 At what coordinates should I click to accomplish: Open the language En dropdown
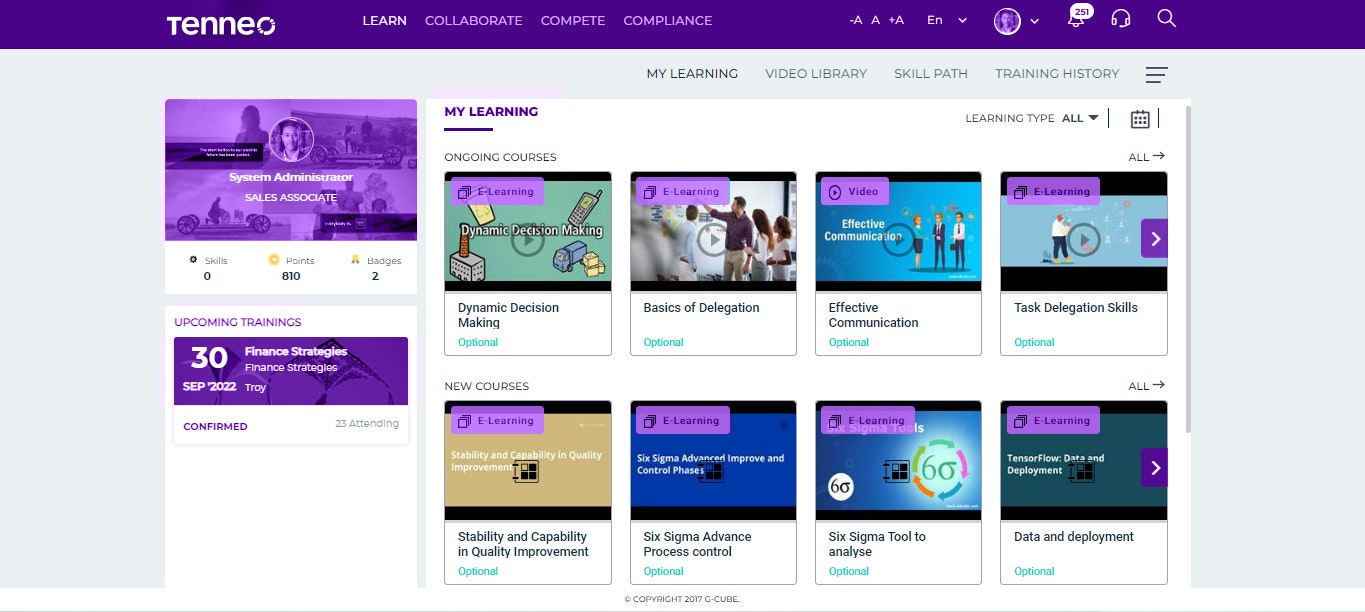point(944,20)
